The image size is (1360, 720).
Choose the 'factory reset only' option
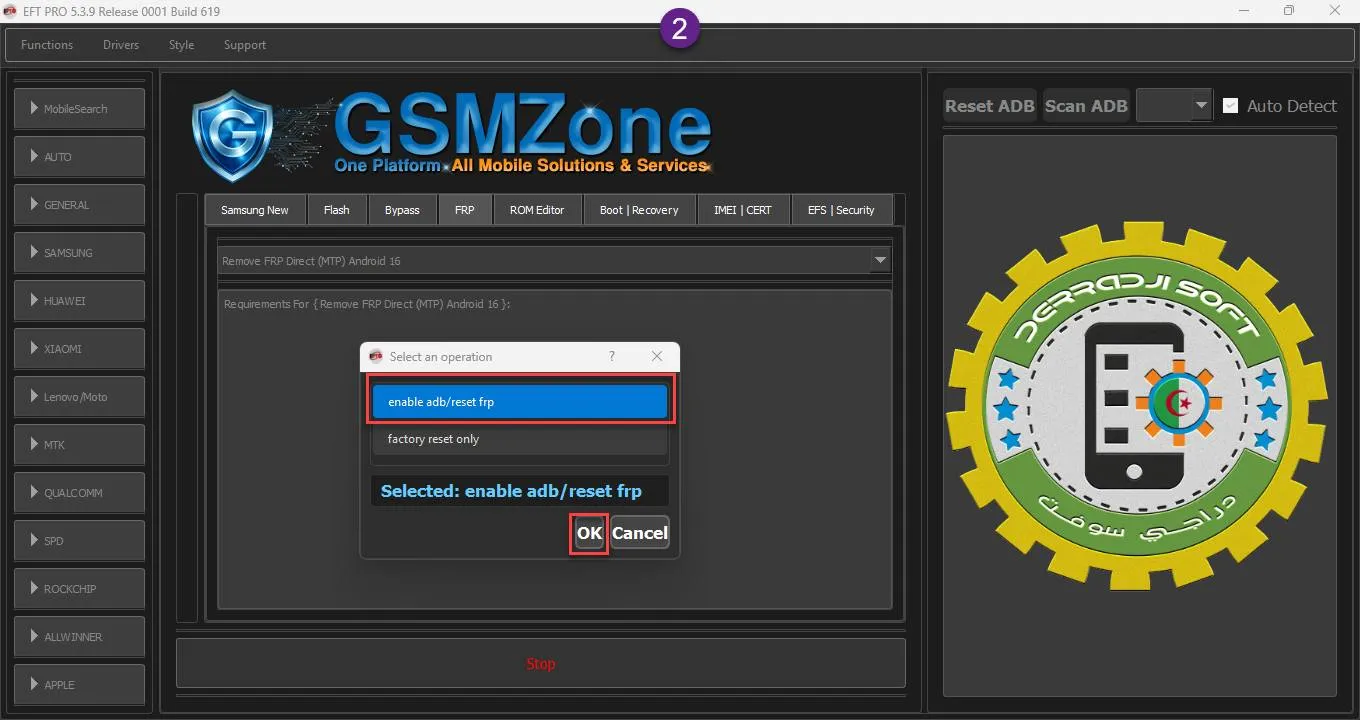519,439
